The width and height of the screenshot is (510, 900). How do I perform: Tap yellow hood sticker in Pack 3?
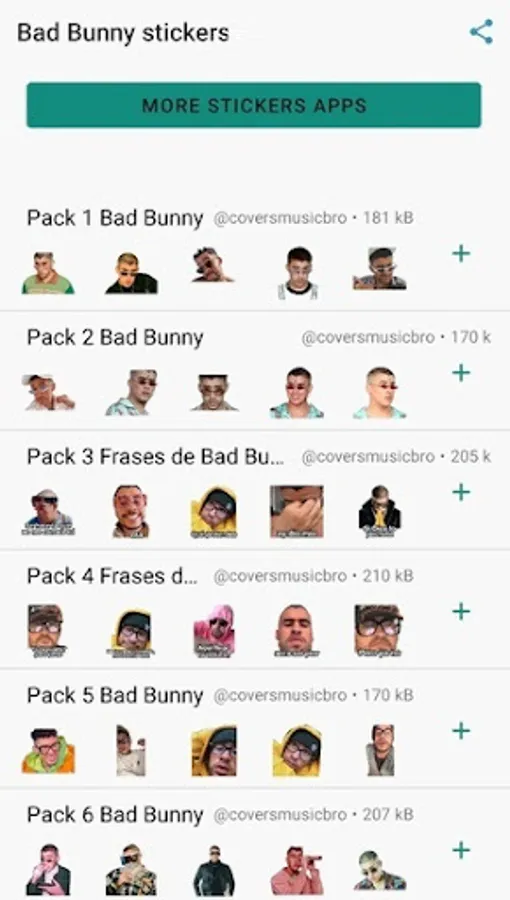(x=214, y=512)
